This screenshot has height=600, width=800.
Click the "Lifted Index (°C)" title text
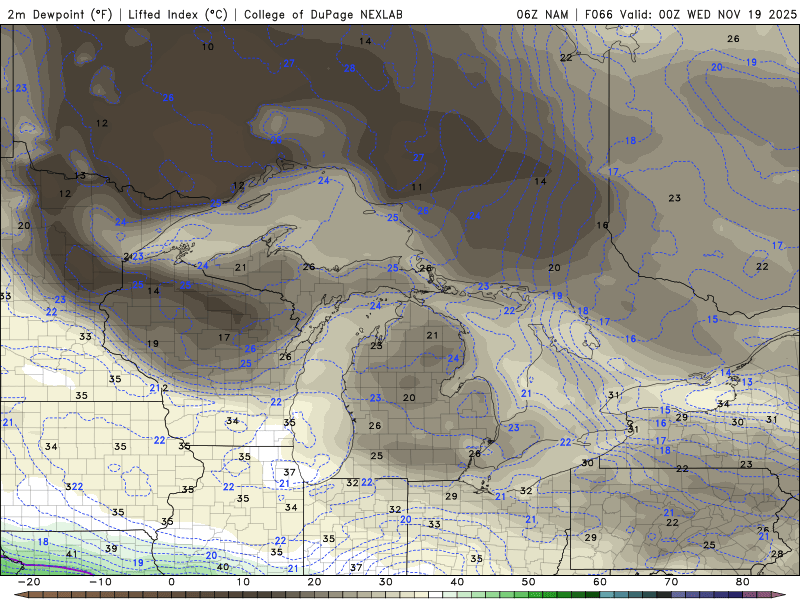tap(178, 14)
